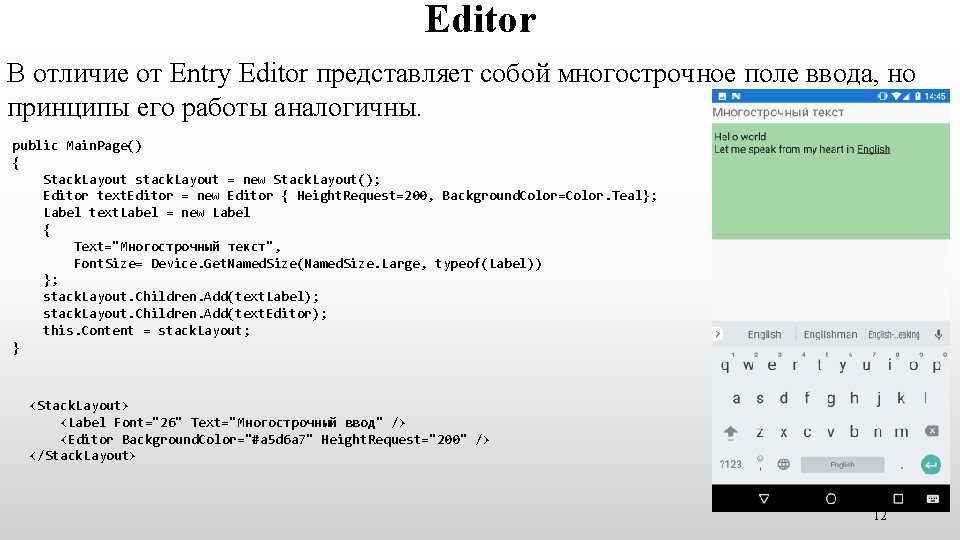Viewport: 960px width, 540px height.
Task: Switch to ?123 symbols keyboard
Action: [730, 464]
